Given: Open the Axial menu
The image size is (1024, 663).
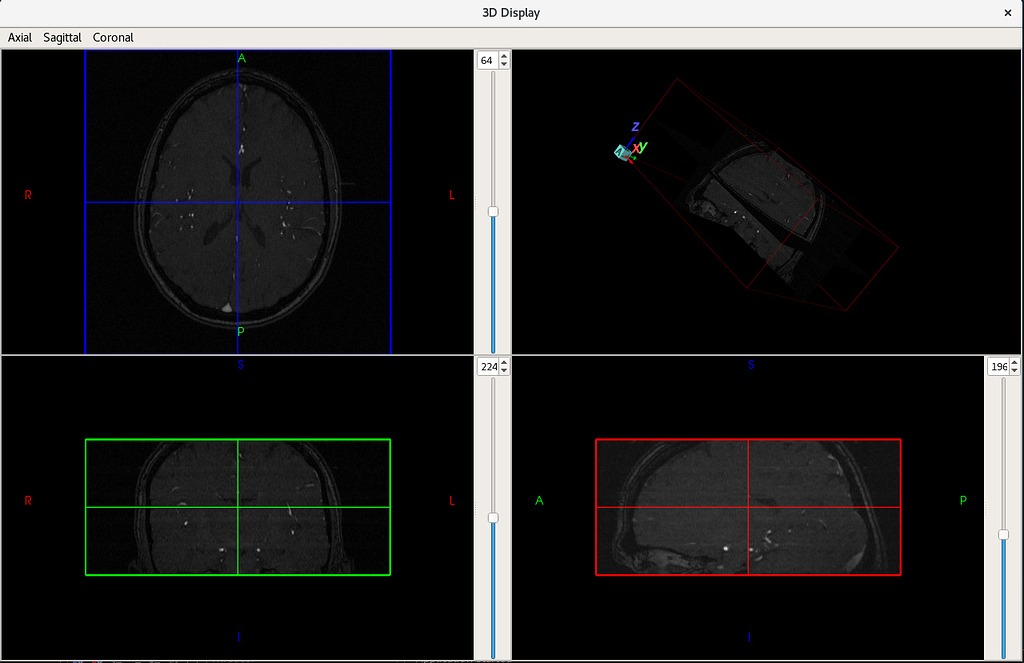Looking at the screenshot, I should (x=20, y=37).
